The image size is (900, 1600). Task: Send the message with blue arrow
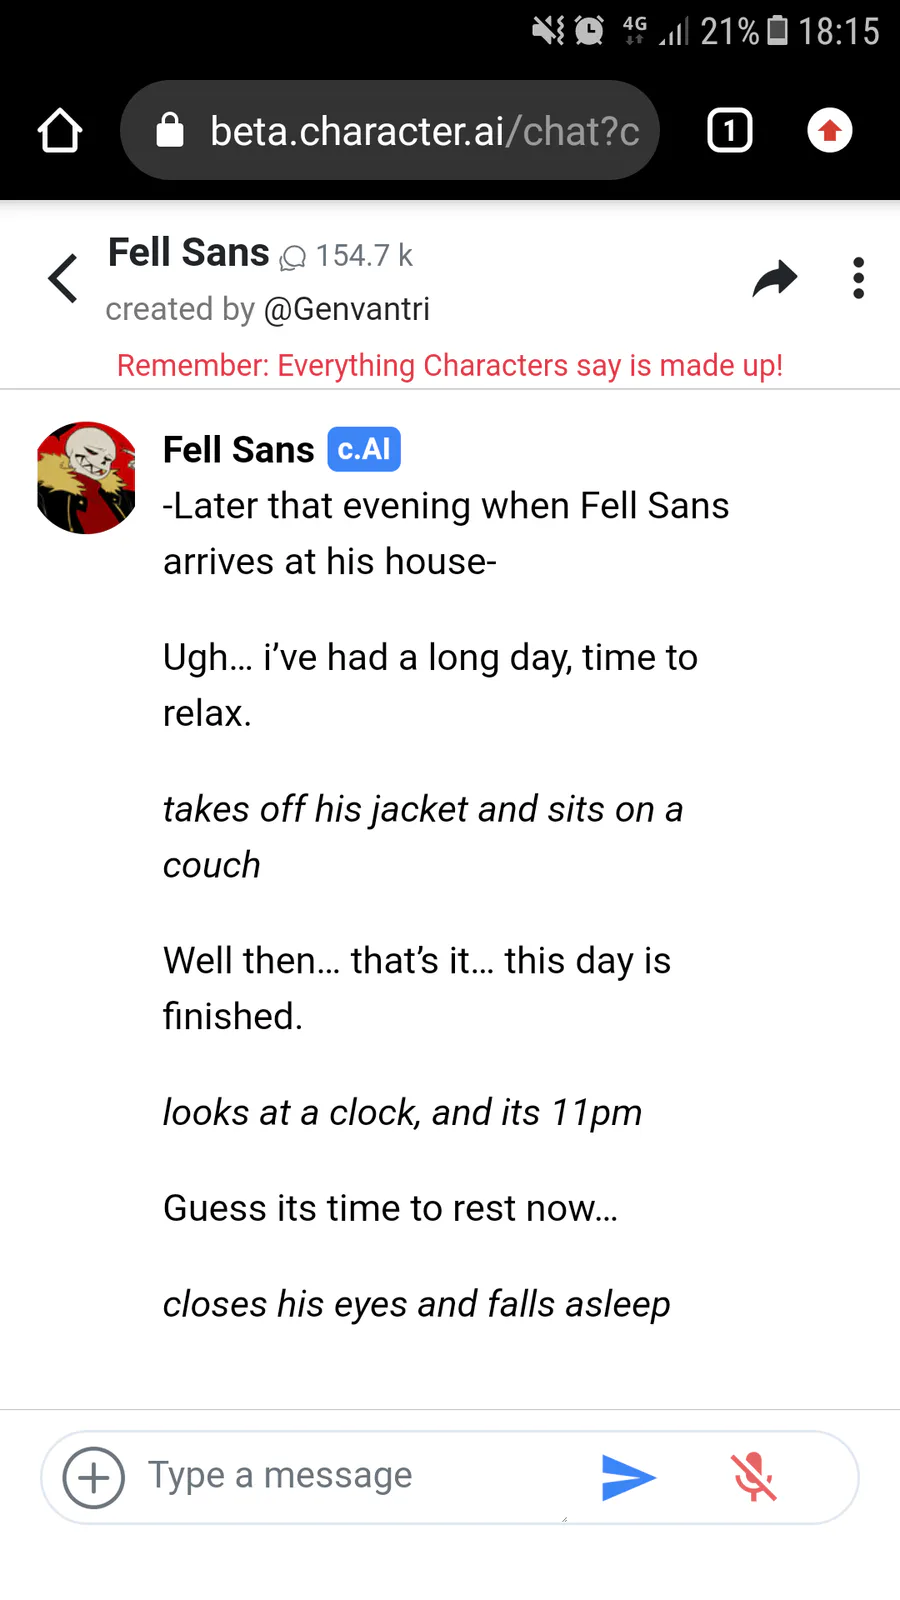pyautogui.click(x=628, y=1477)
